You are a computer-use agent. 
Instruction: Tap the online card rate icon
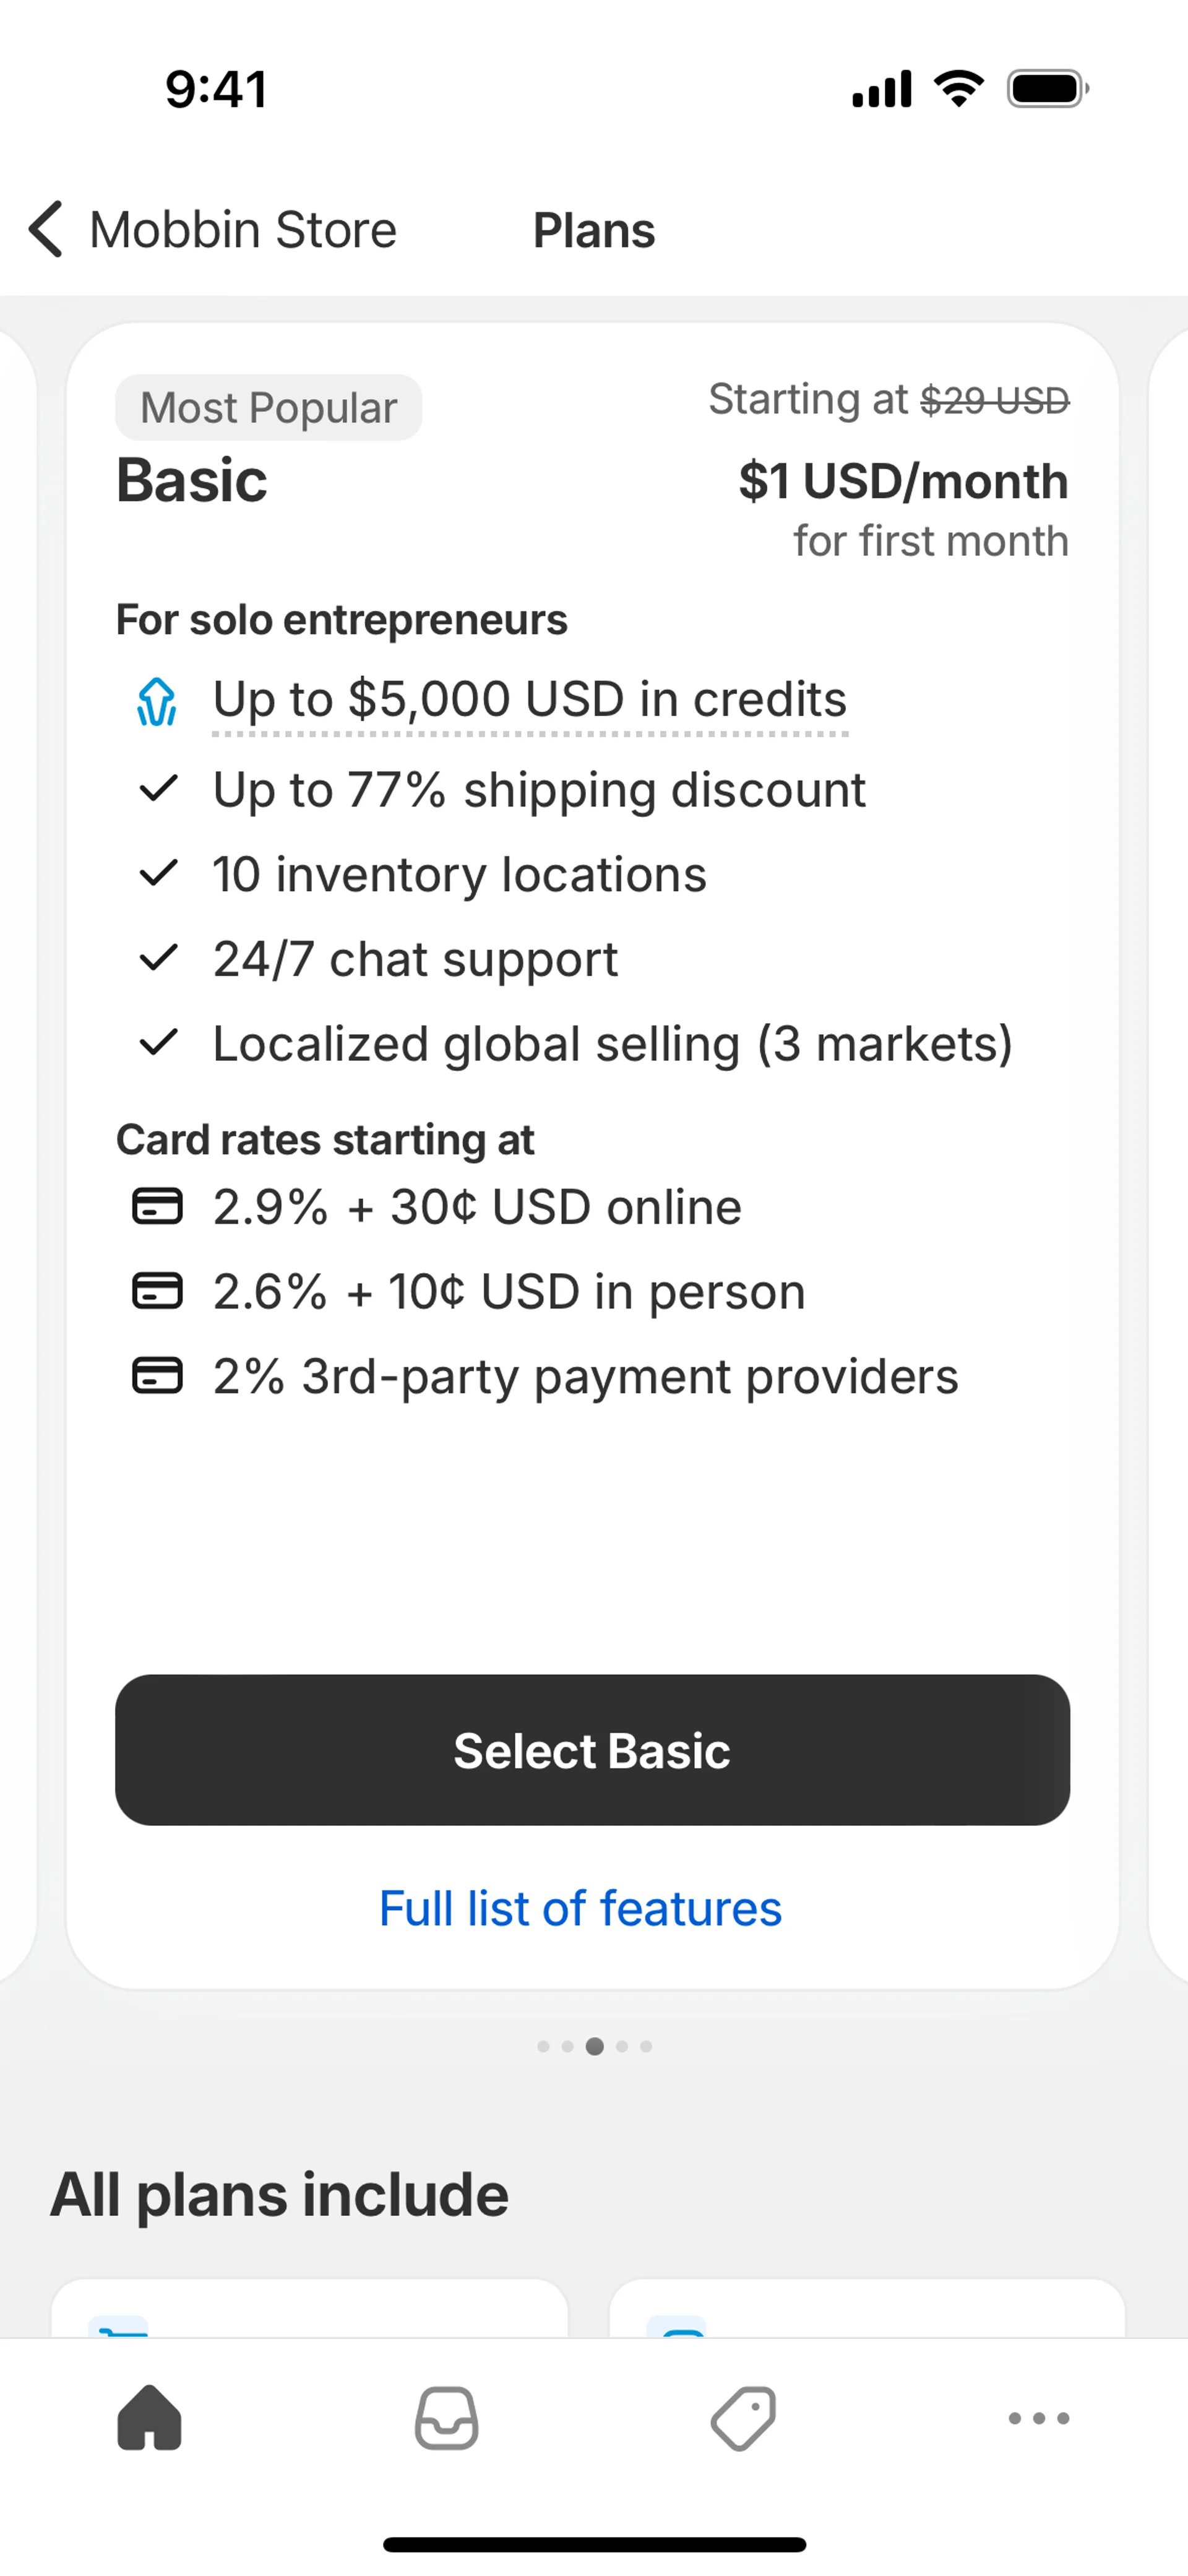tap(157, 1206)
